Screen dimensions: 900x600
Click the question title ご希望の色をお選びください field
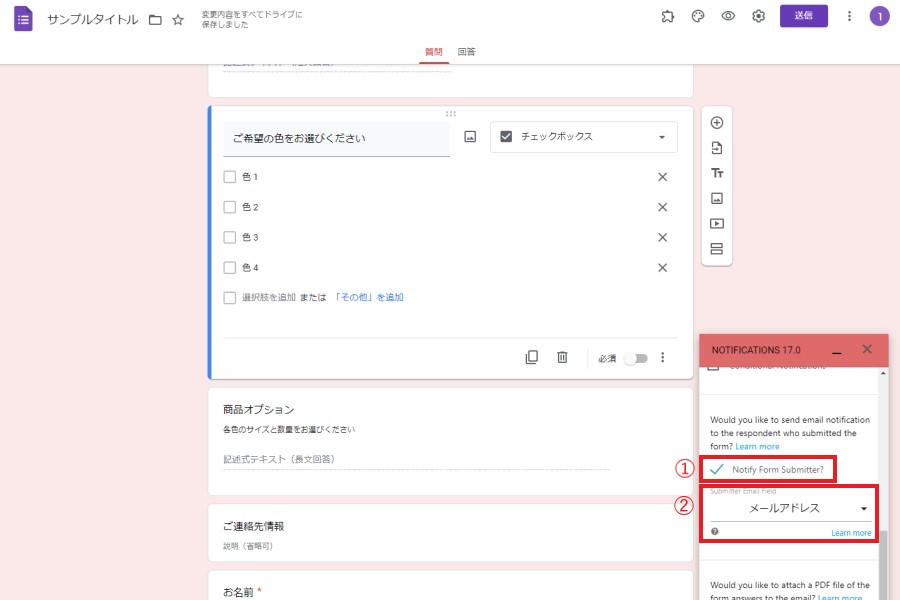[336, 138]
